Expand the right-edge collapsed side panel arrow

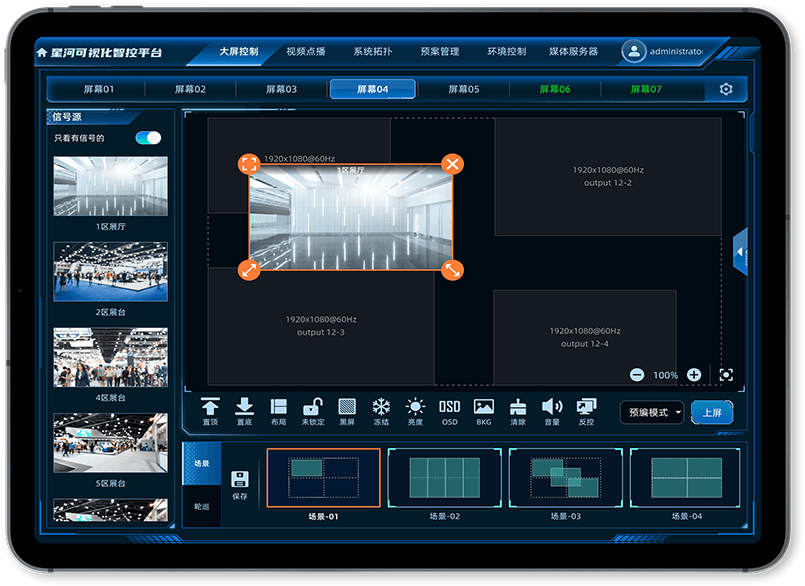pos(740,252)
